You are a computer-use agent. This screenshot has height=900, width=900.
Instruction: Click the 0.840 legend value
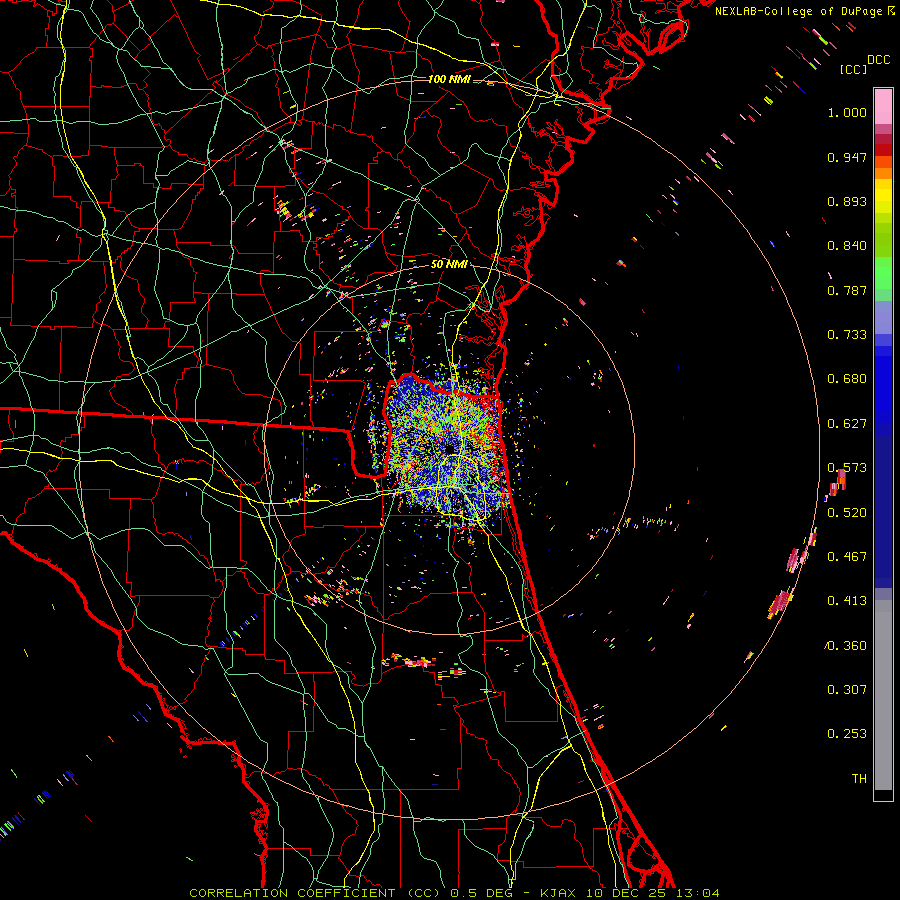coord(847,246)
